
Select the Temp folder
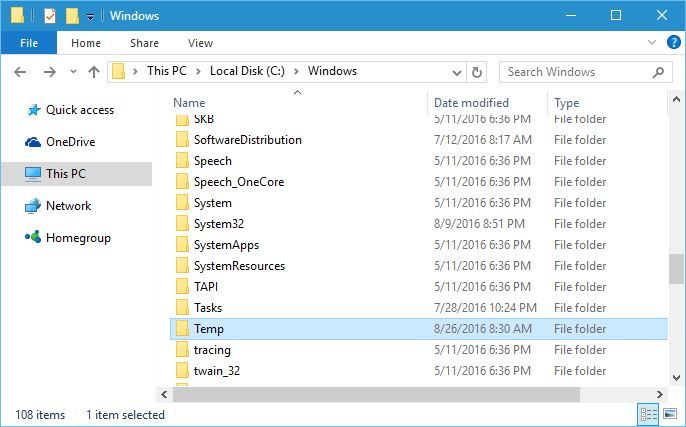[419, 329]
